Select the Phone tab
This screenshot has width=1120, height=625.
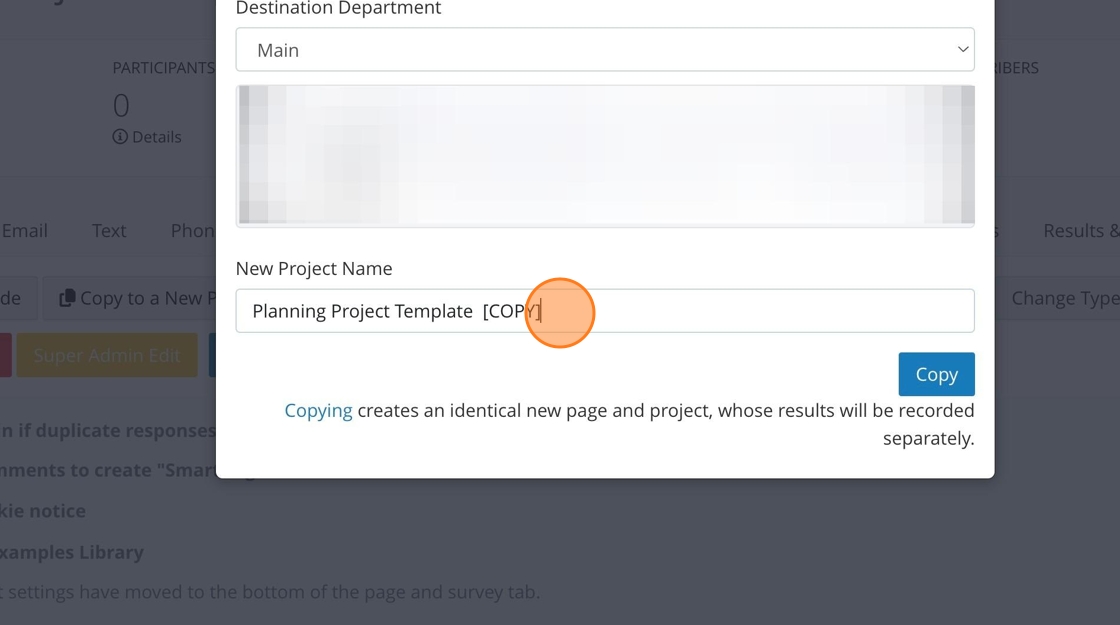pos(192,231)
